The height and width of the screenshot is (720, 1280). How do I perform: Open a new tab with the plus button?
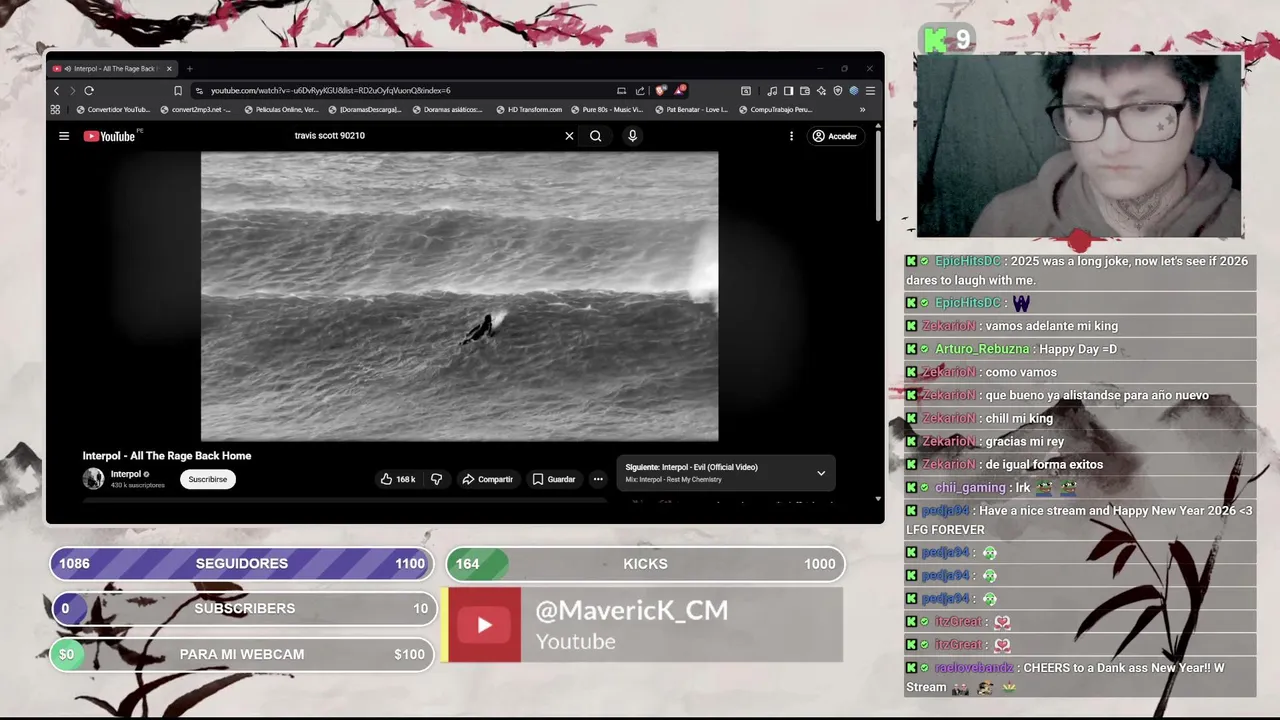pyautogui.click(x=189, y=69)
